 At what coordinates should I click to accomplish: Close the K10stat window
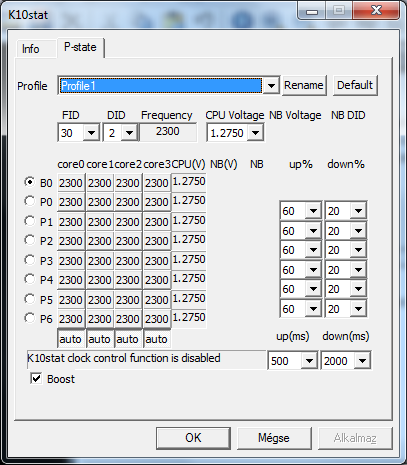376,10
